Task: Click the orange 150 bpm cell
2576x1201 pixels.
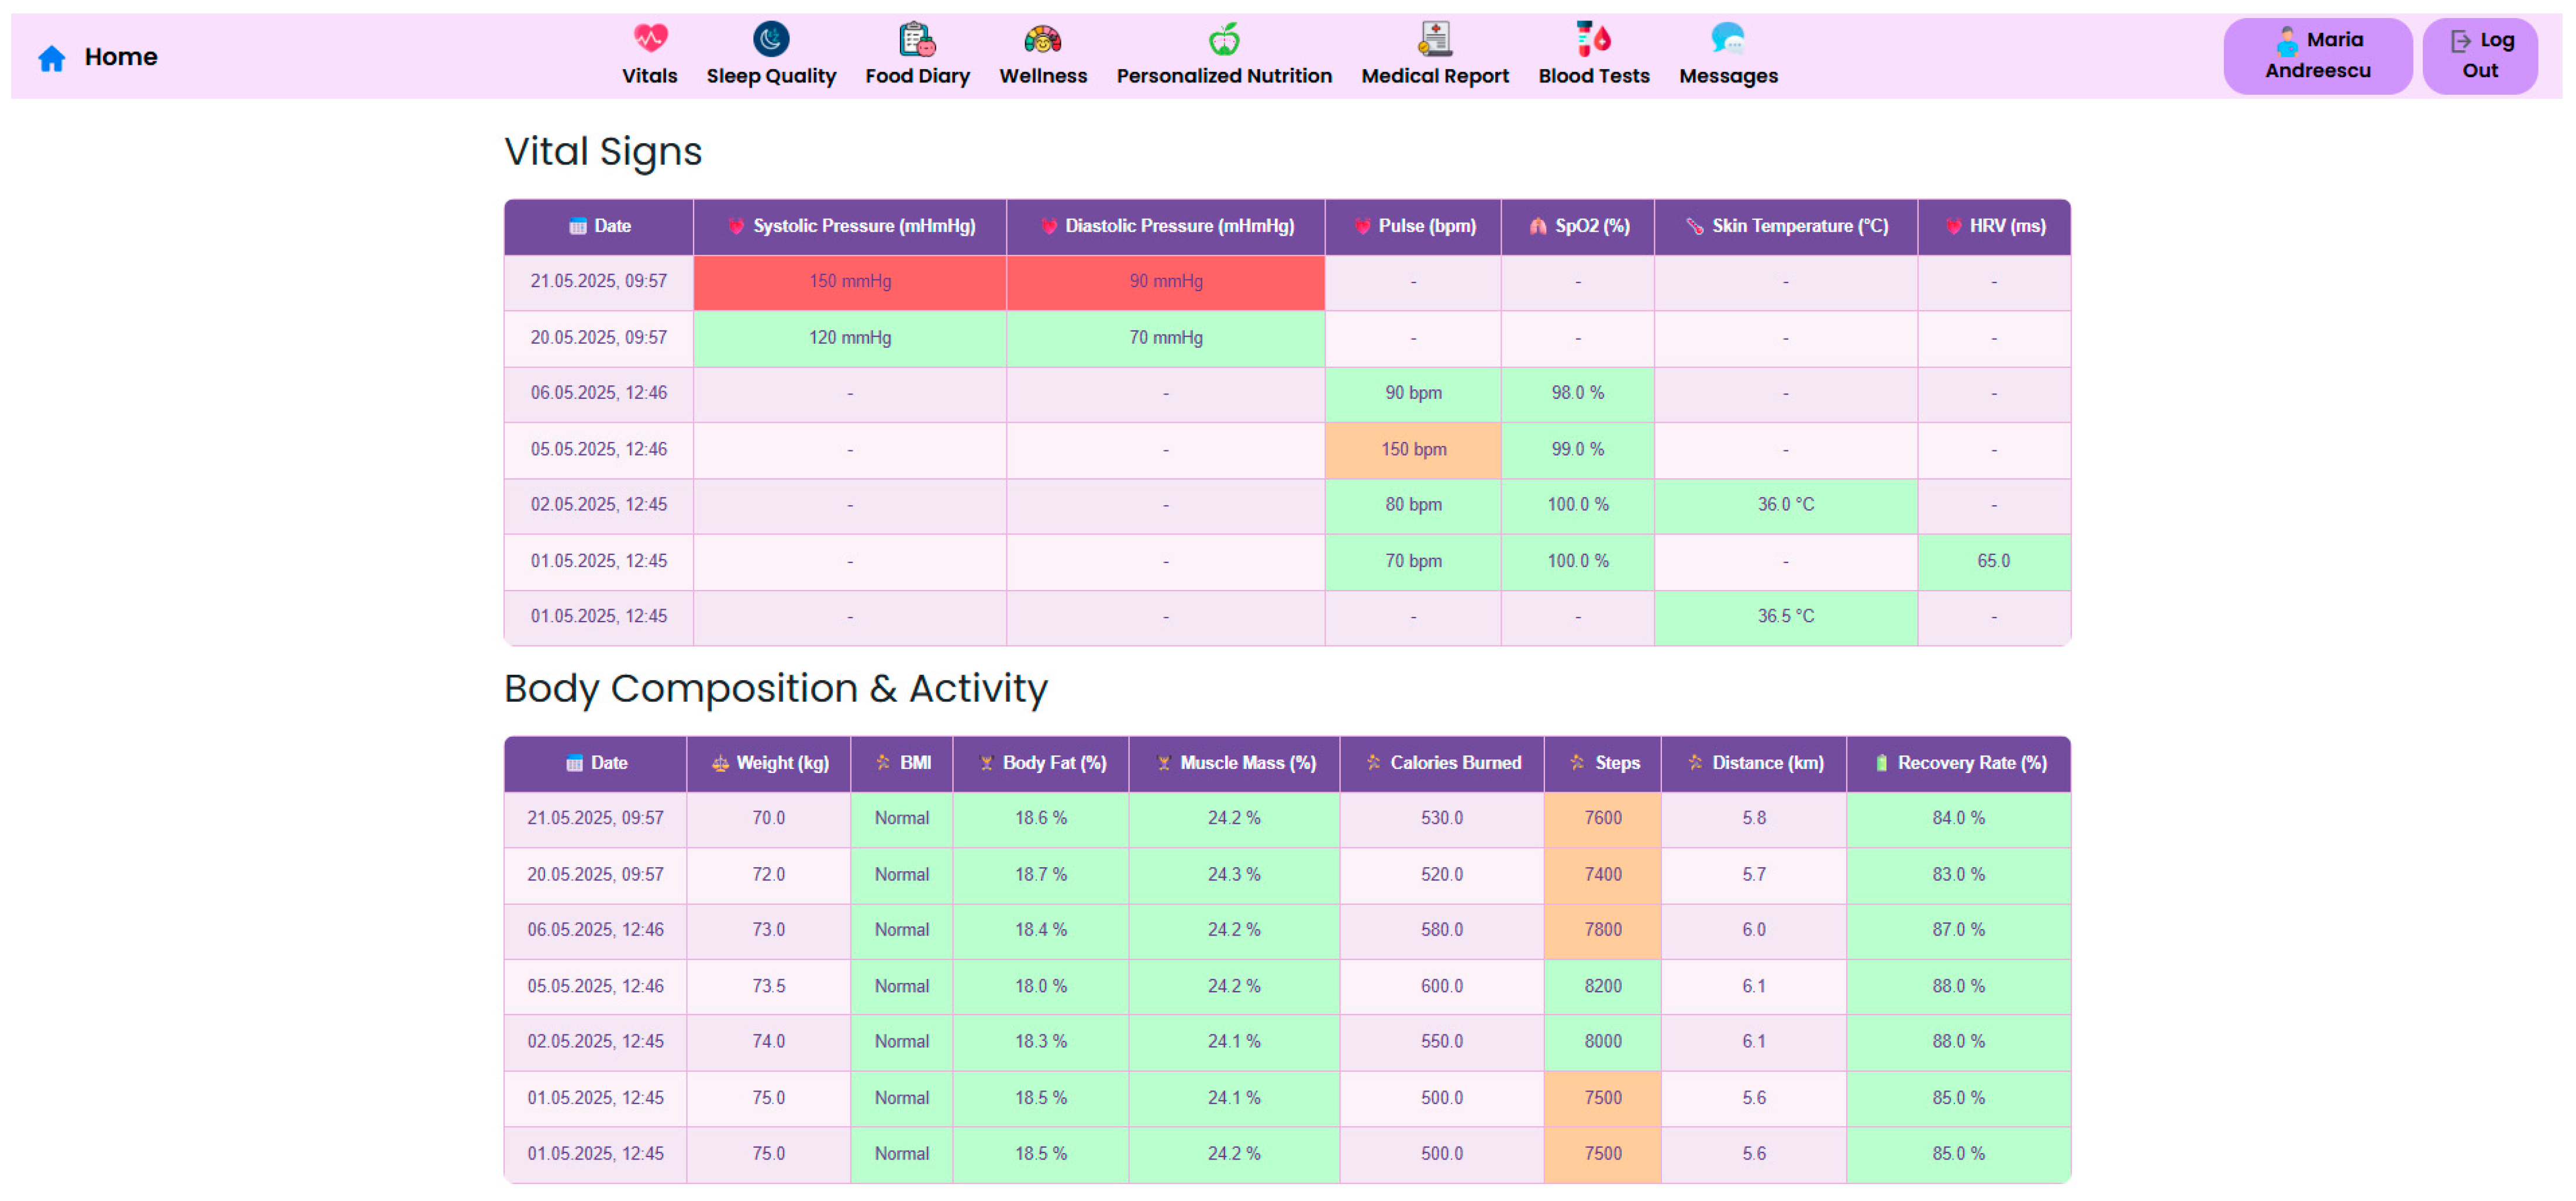Action: 1412,449
